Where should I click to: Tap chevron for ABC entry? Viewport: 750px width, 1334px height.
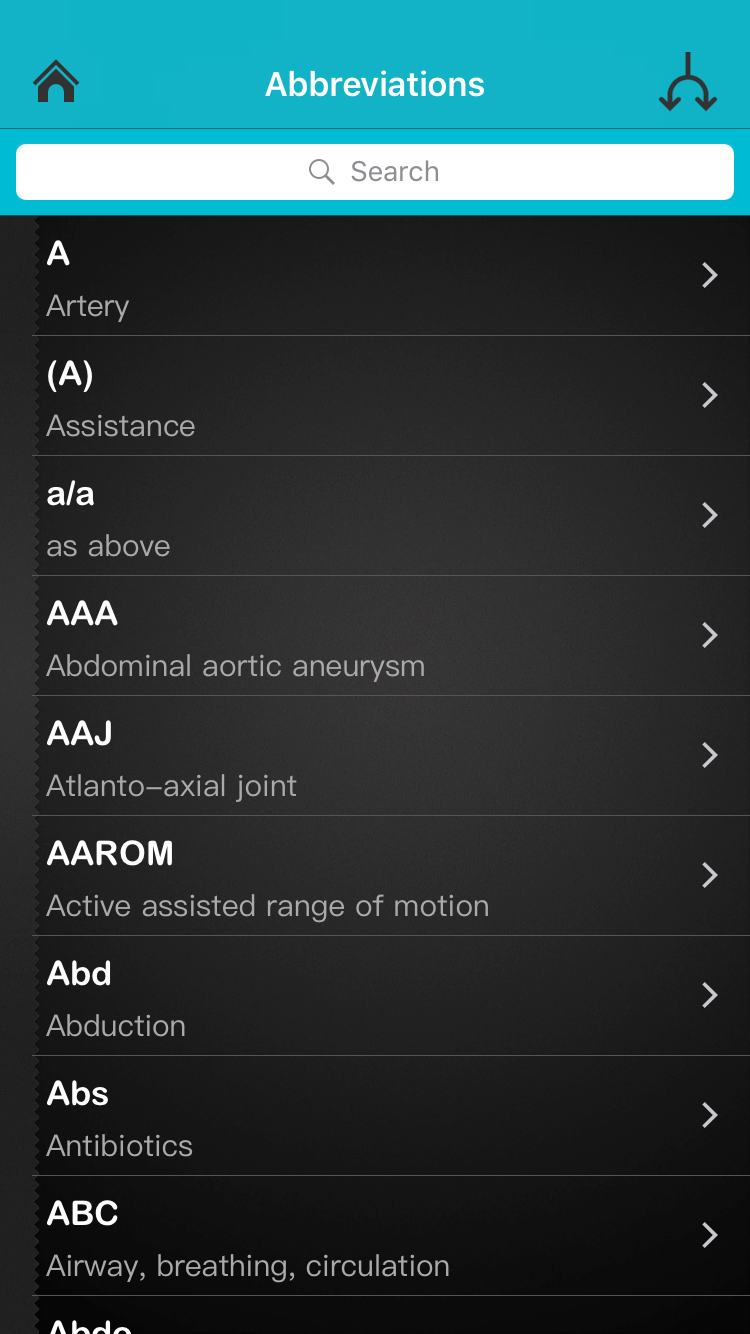coord(710,1235)
